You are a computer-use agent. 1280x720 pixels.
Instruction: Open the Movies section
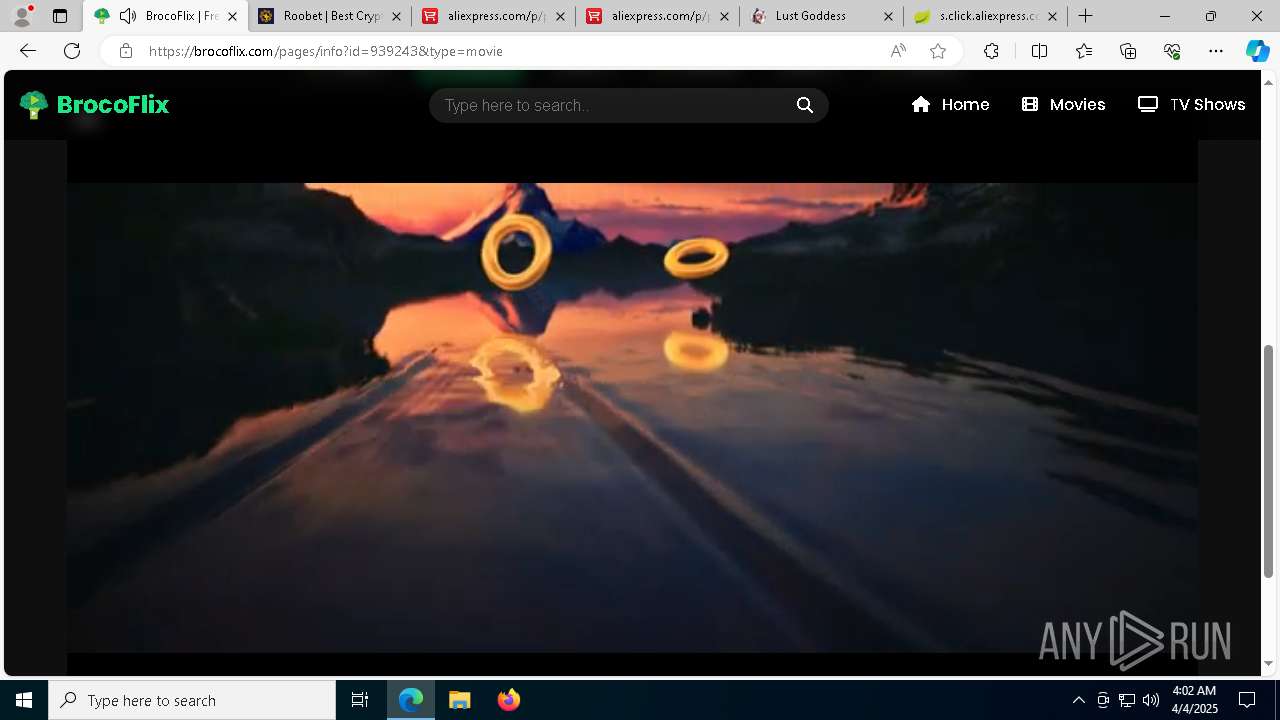click(x=1063, y=104)
